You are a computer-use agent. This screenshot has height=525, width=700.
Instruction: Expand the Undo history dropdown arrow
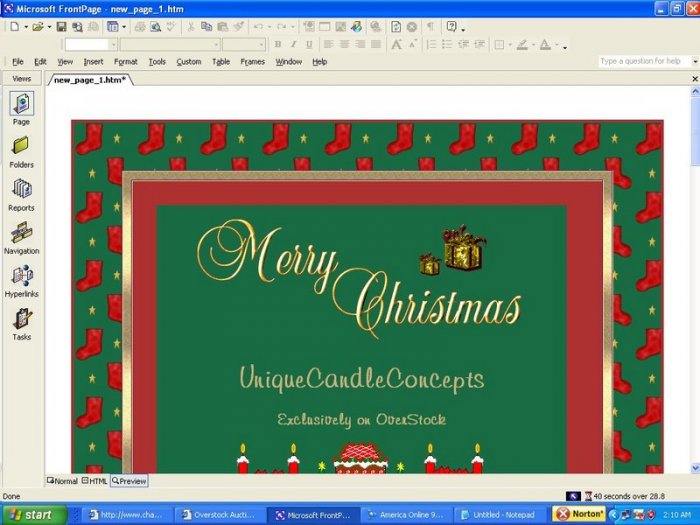click(x=270, y=27)
